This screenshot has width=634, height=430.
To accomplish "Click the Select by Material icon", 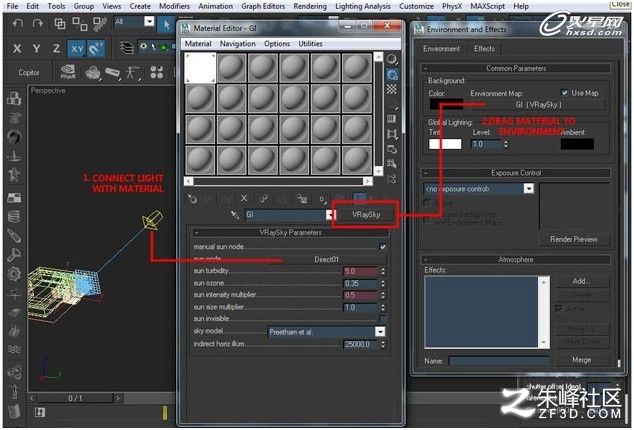I will pos(391,164).
